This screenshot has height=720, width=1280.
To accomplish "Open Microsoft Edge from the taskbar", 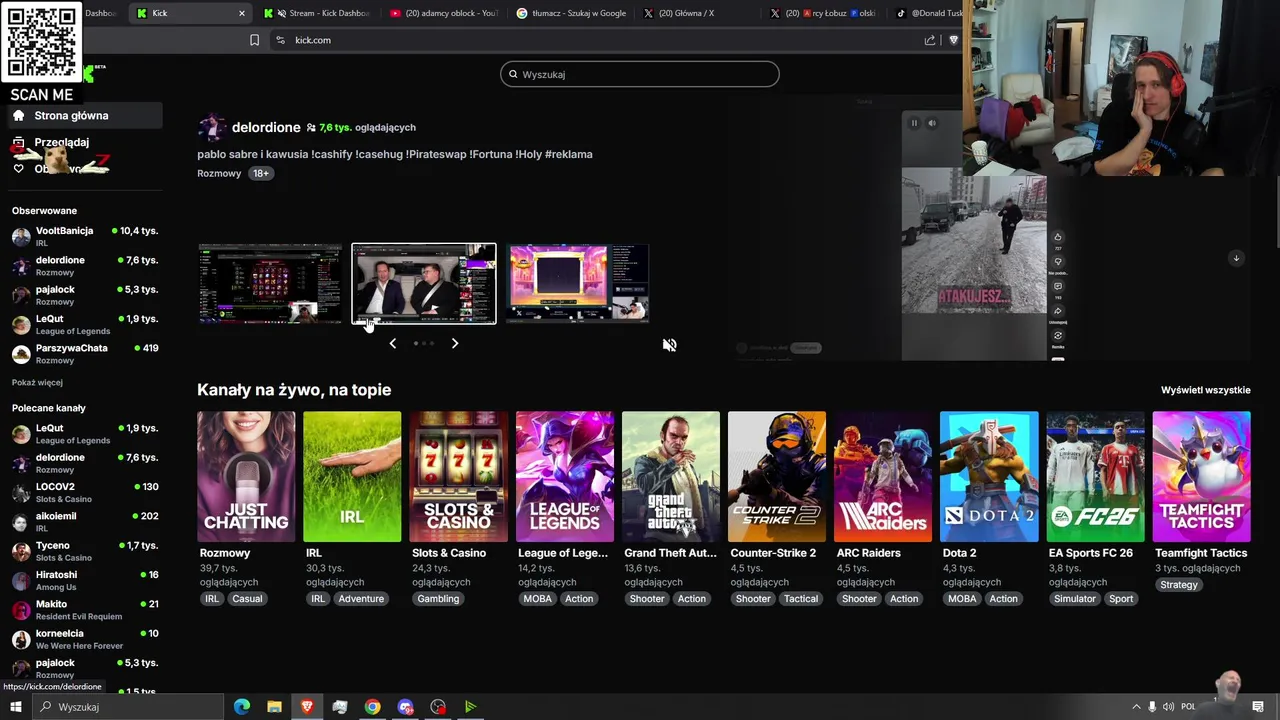I will pyautogui.click(x=242, y=707).
